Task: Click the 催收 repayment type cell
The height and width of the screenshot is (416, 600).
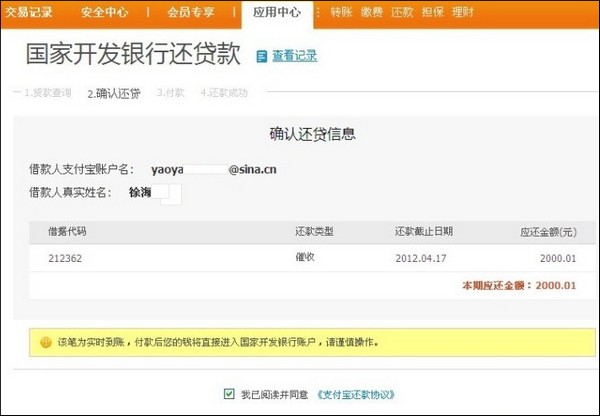Action: coord(305,257)
